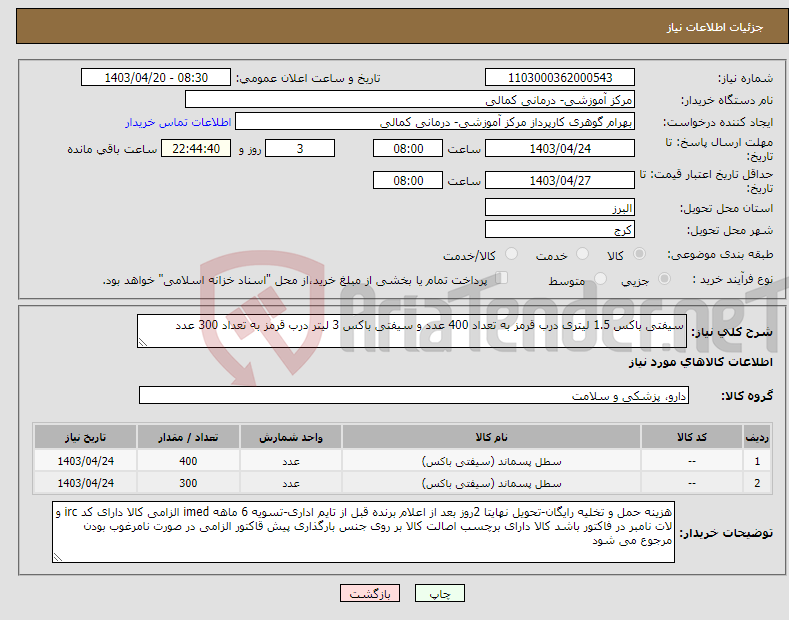Click row 1 unit cell عدد

[x=290, y=461]
